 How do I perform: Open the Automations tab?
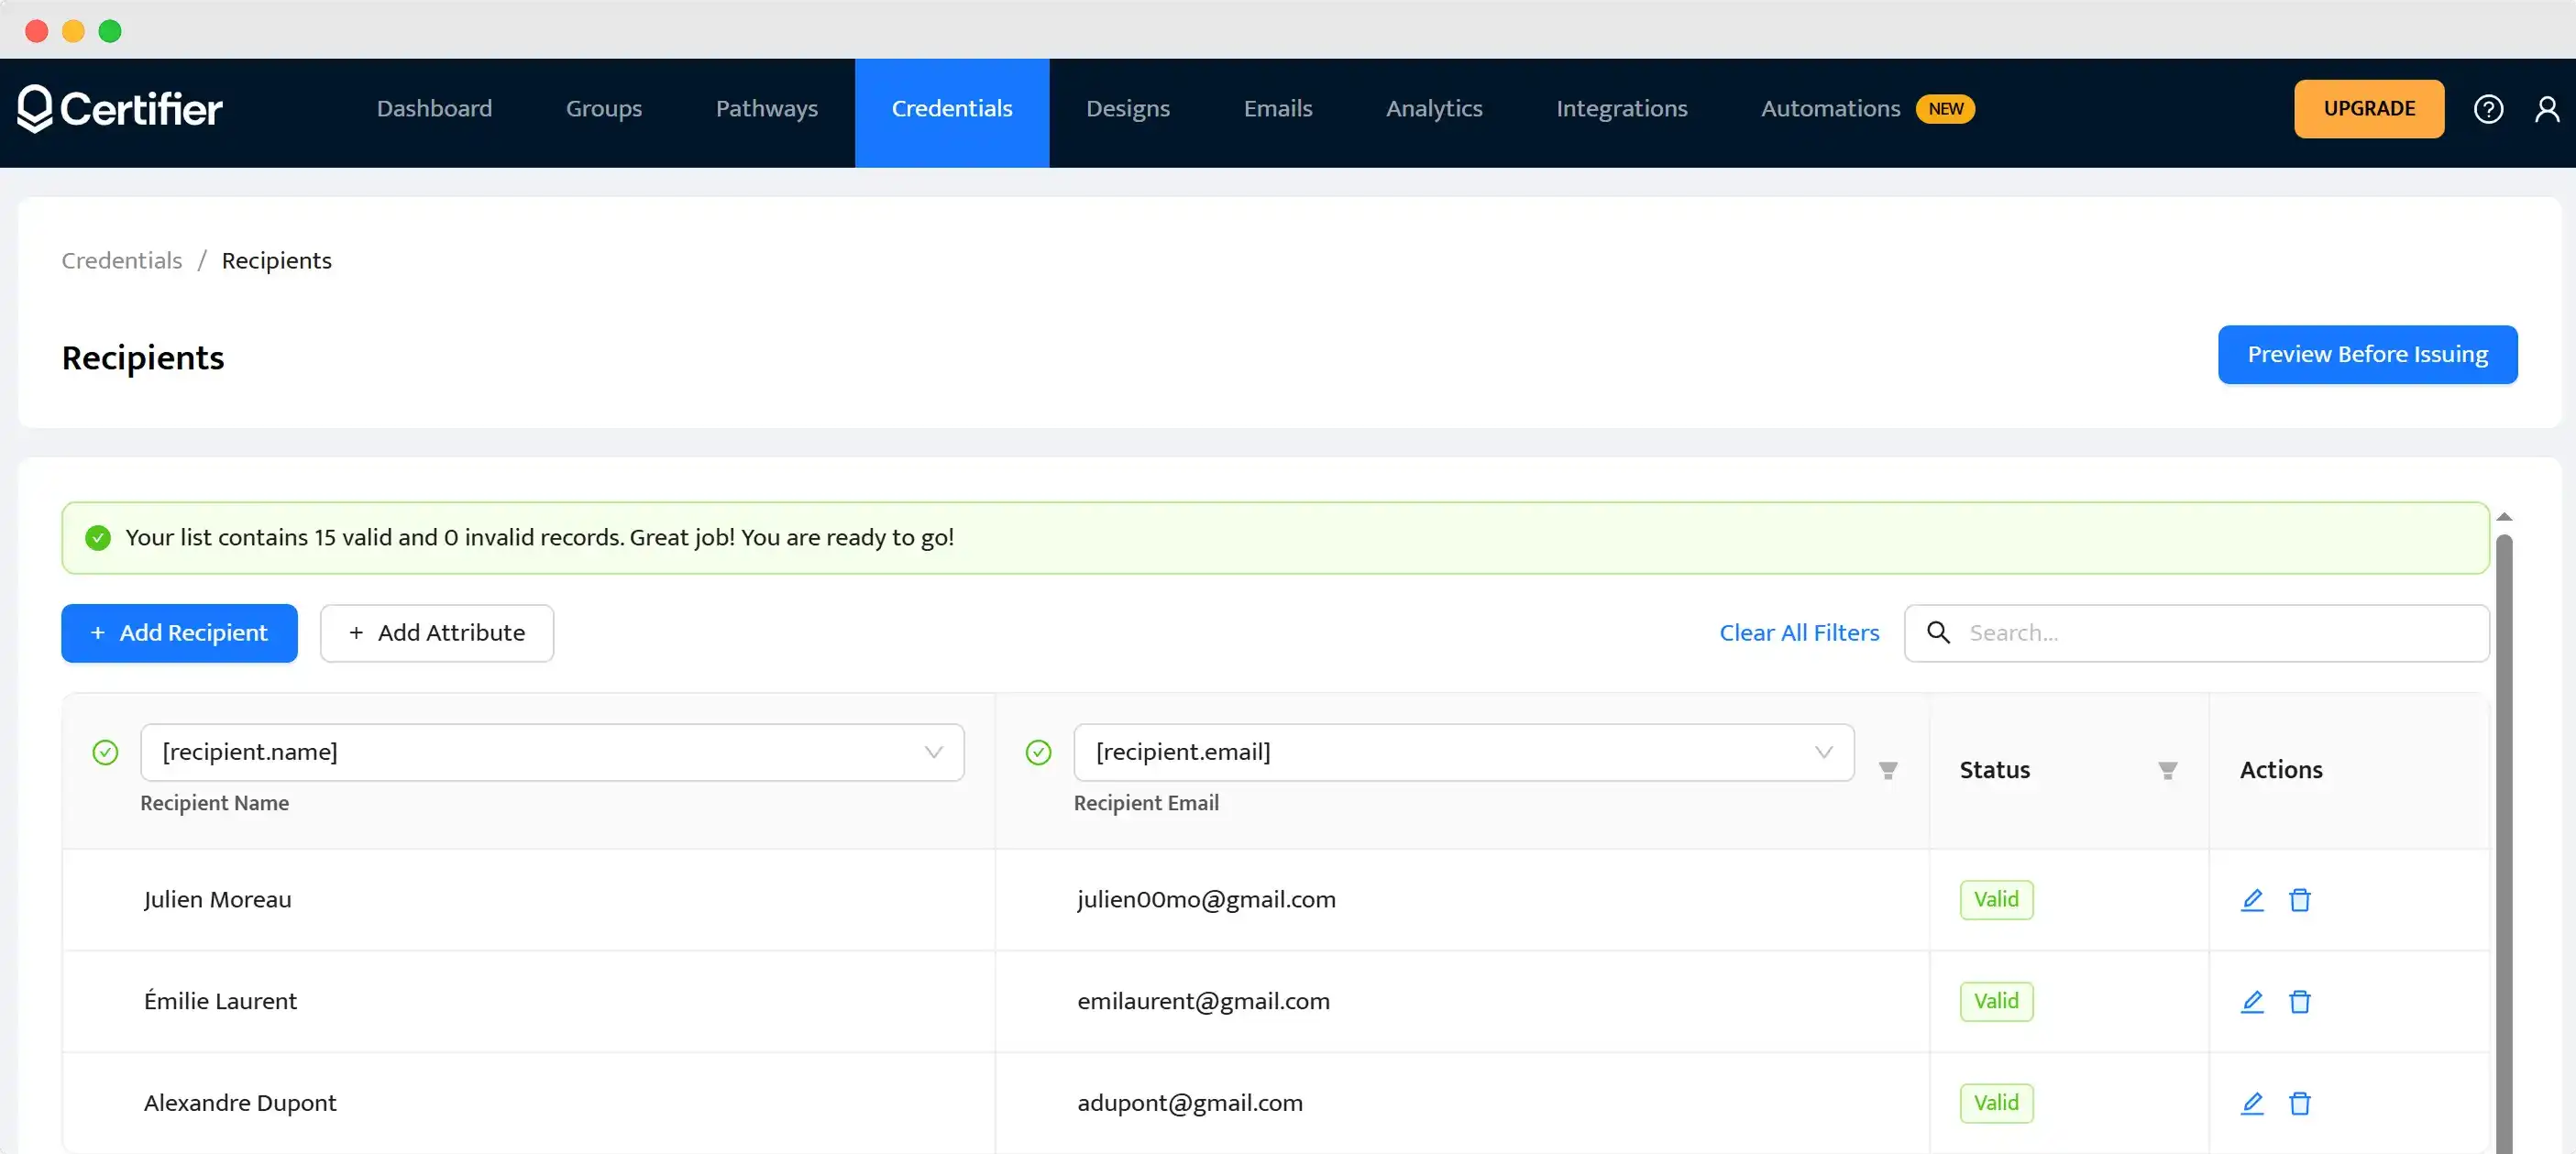(1830, 109)
